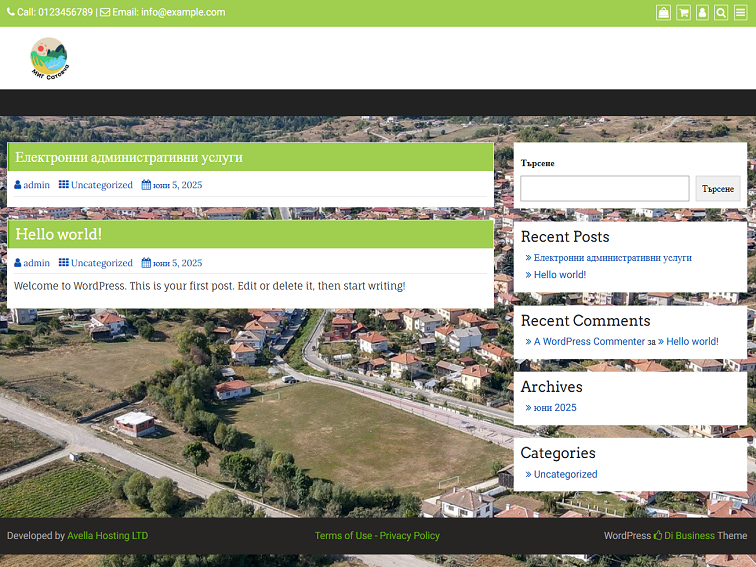Click the MIG site logo
Image resolution: width=756 pixels, height=567 pixels.
point(49,58)
